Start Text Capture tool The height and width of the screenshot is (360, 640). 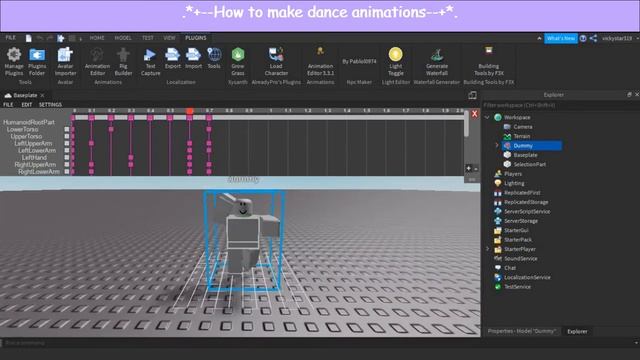coord(150,62)
